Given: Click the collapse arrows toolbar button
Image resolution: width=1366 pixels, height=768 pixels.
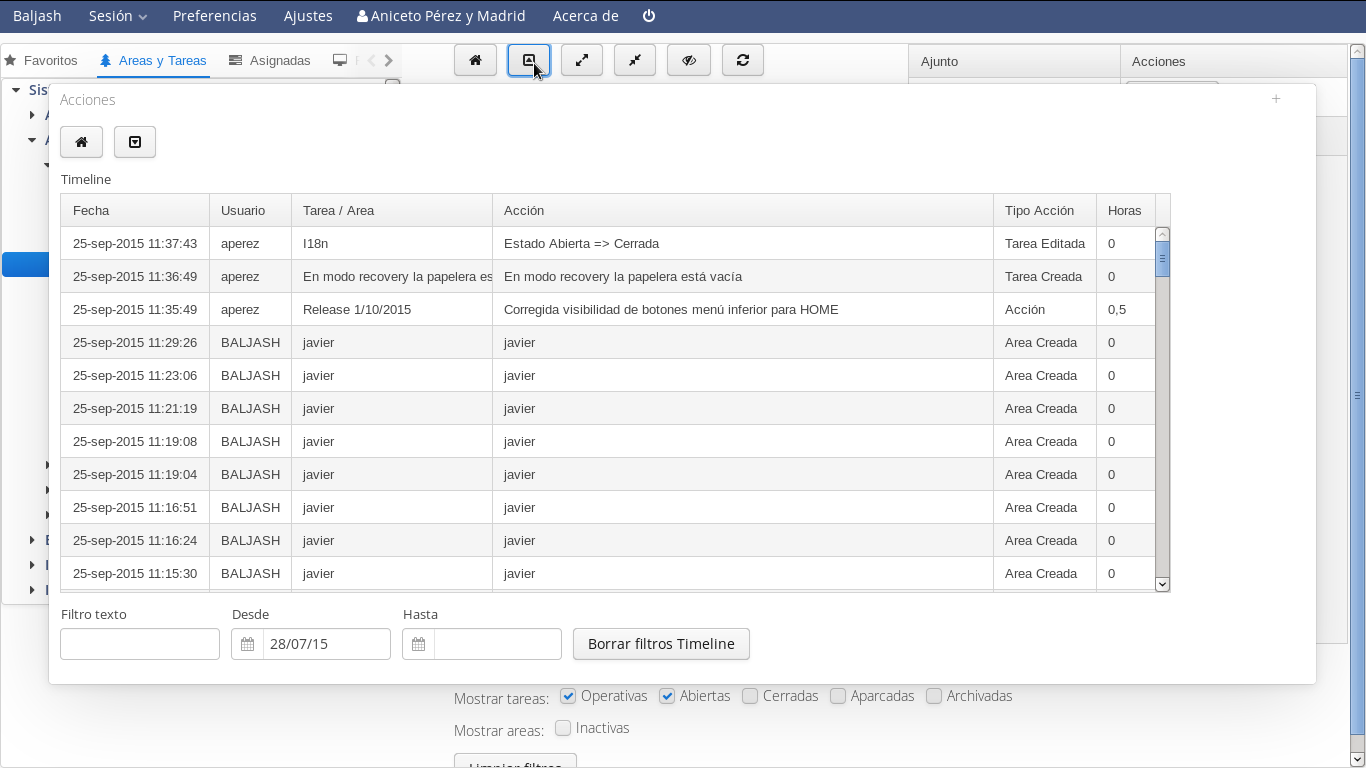Looking at the screenshot, I should (x=635, y=60).
